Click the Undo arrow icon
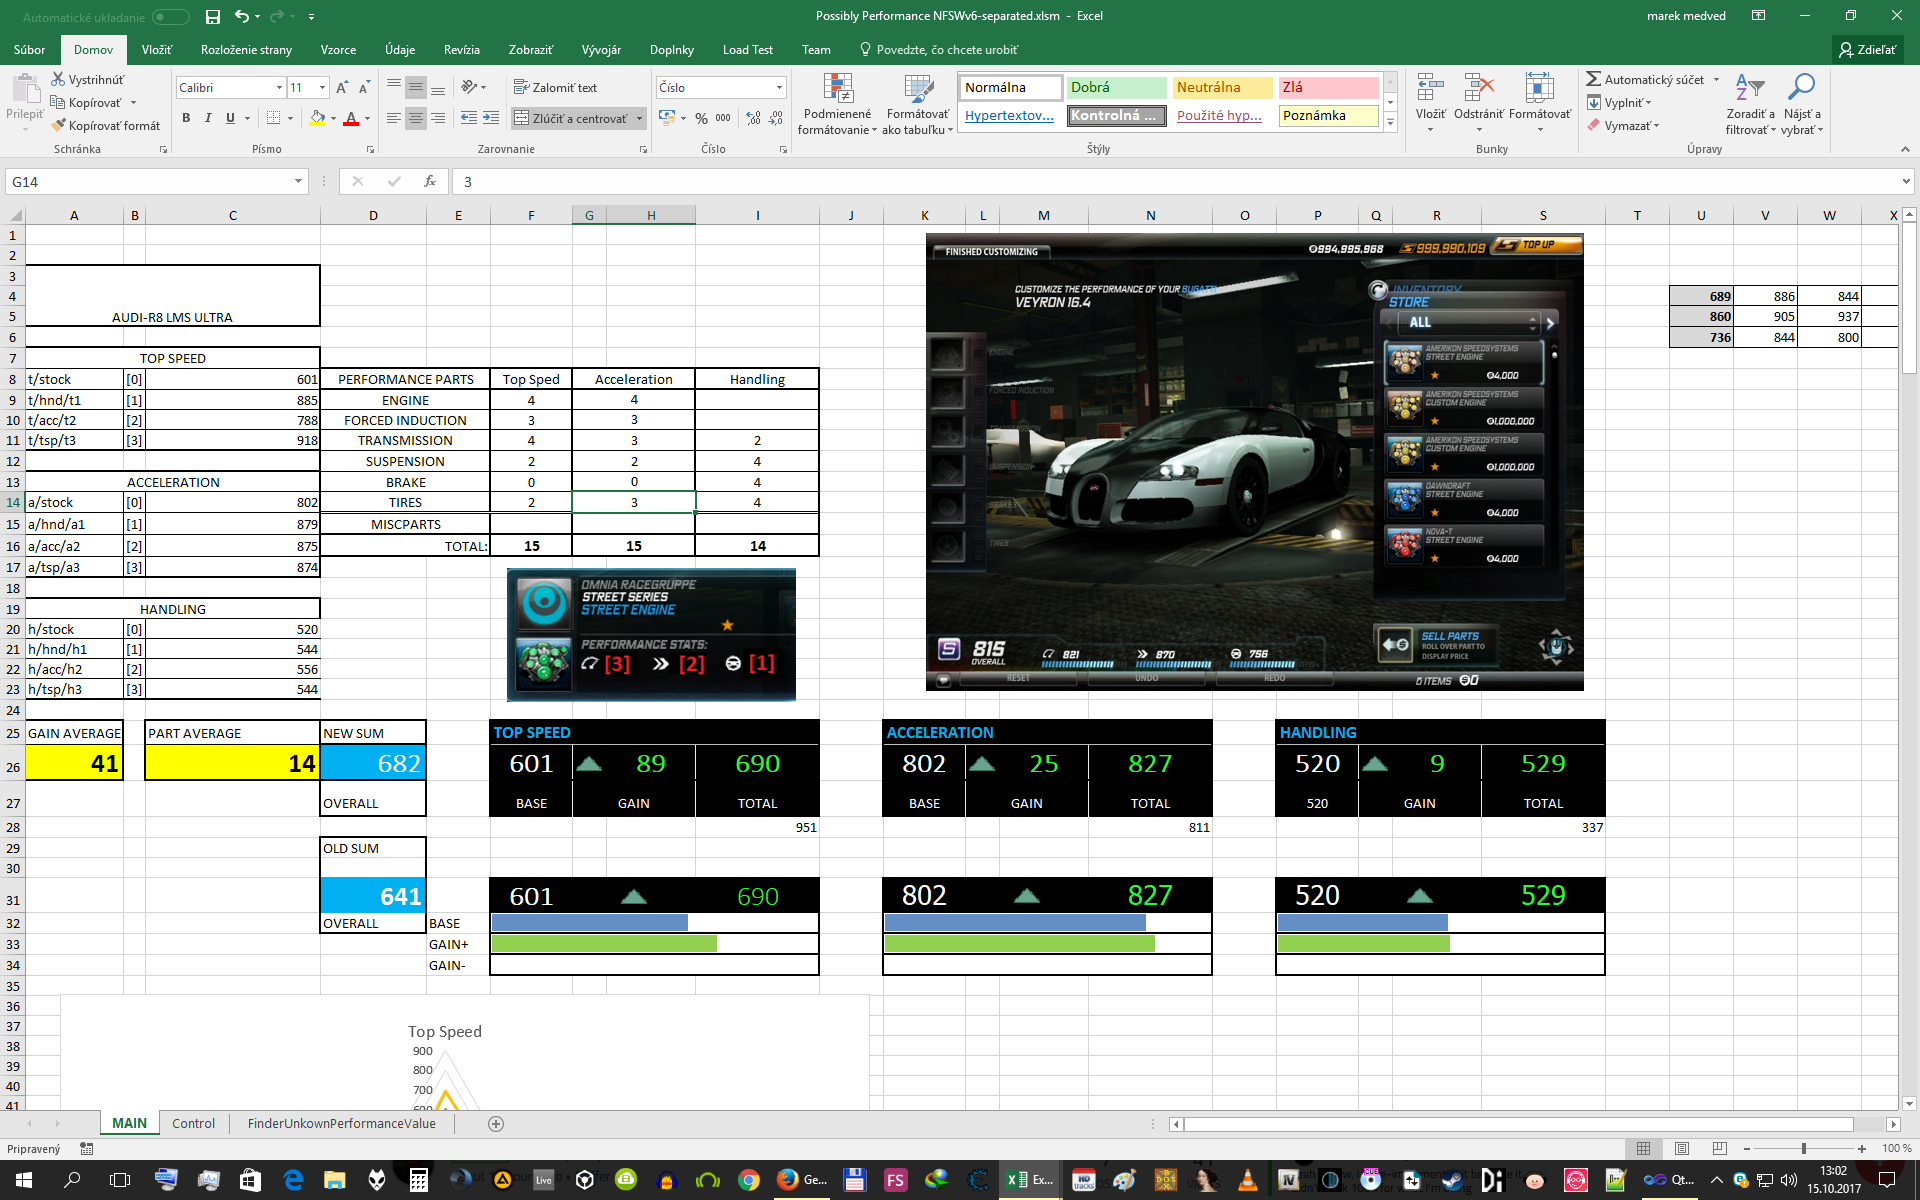This screenshot has width=1920, height=1200. [241, 16]
